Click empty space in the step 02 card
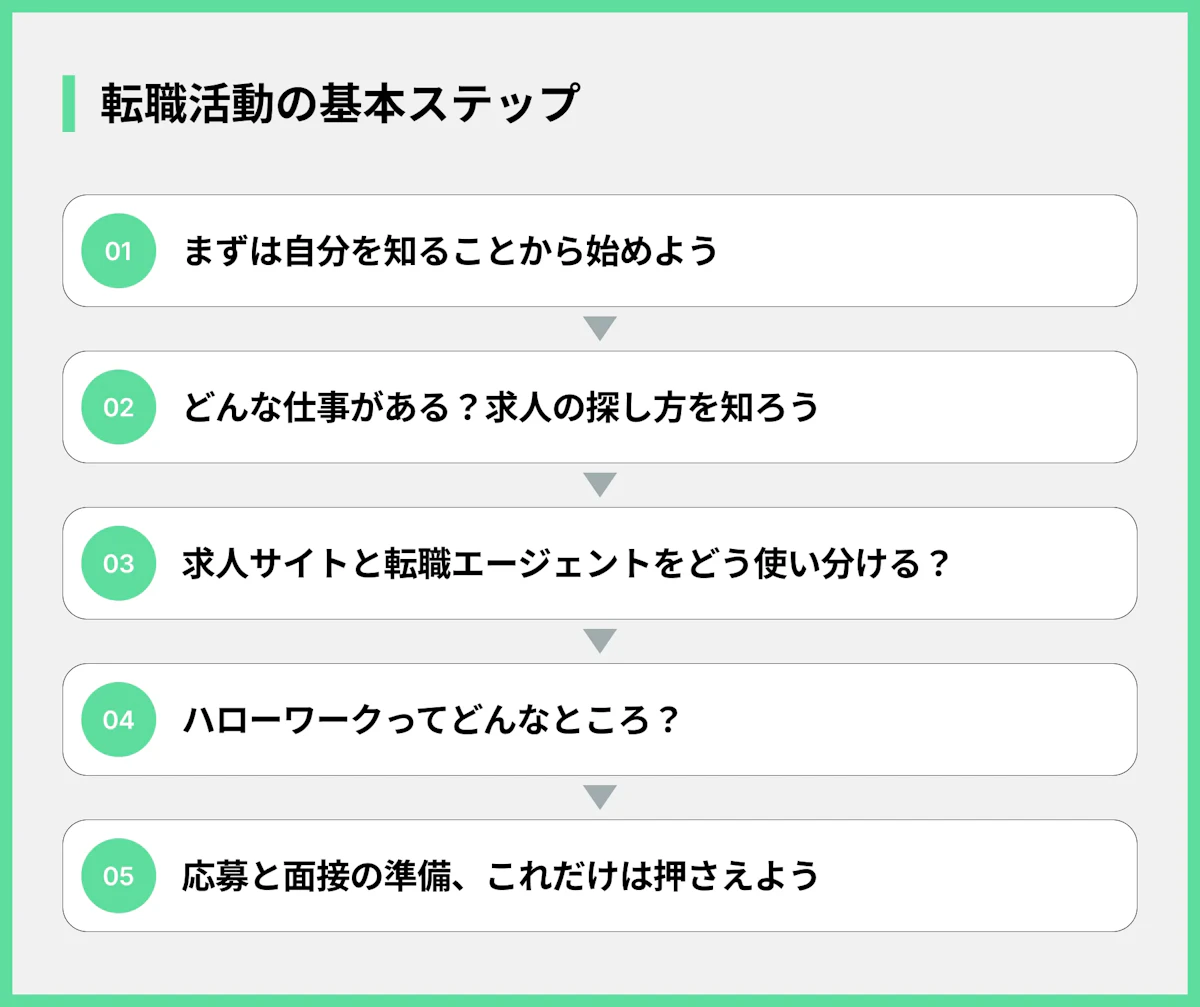 point(980,407)
